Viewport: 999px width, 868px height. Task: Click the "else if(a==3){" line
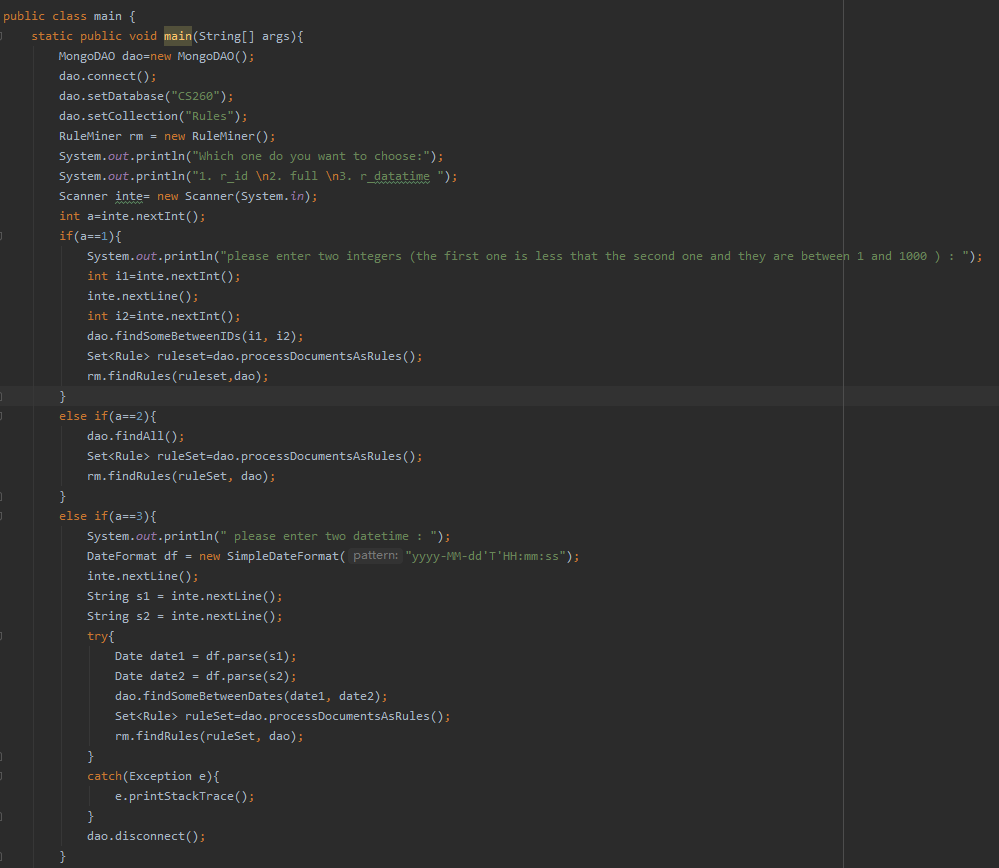click(108, 516)
